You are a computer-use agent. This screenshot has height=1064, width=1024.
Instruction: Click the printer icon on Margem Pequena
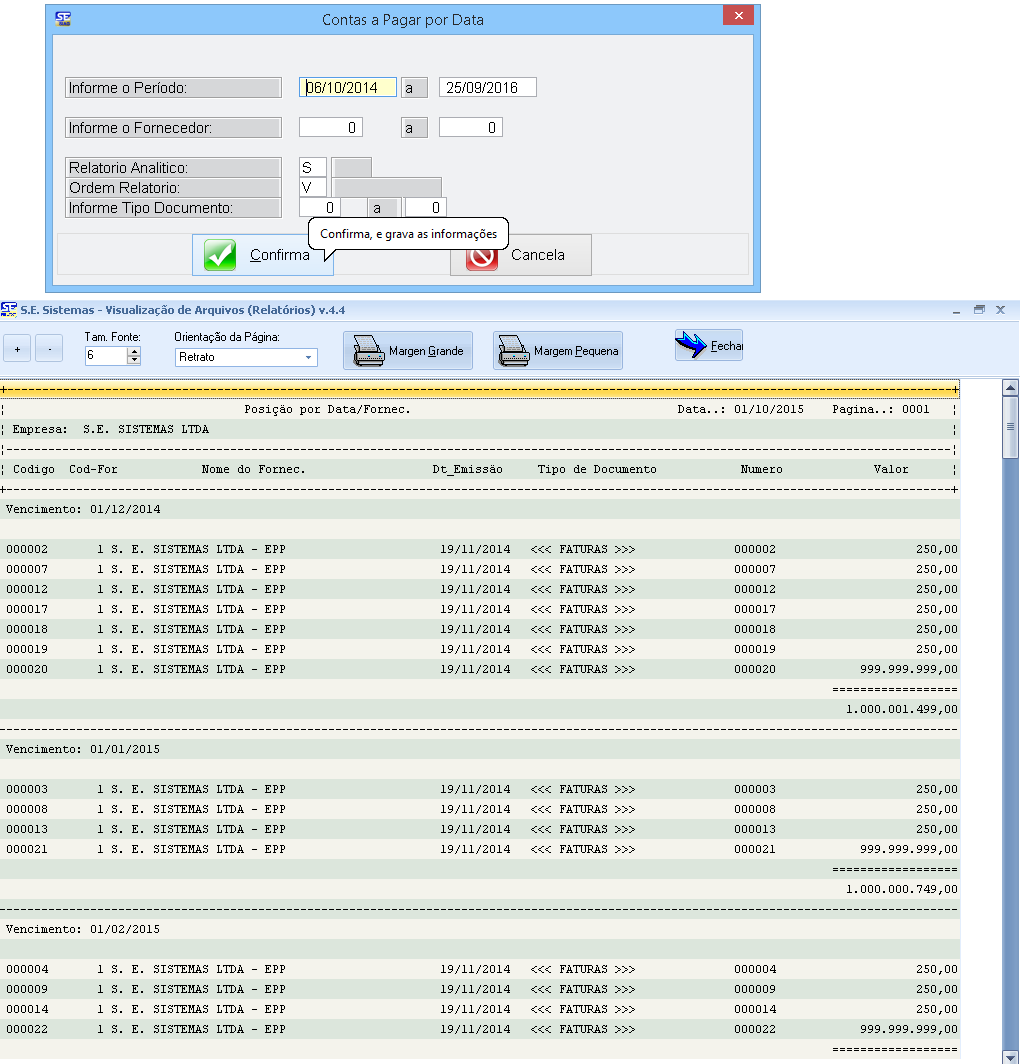(x=514, y=350)
